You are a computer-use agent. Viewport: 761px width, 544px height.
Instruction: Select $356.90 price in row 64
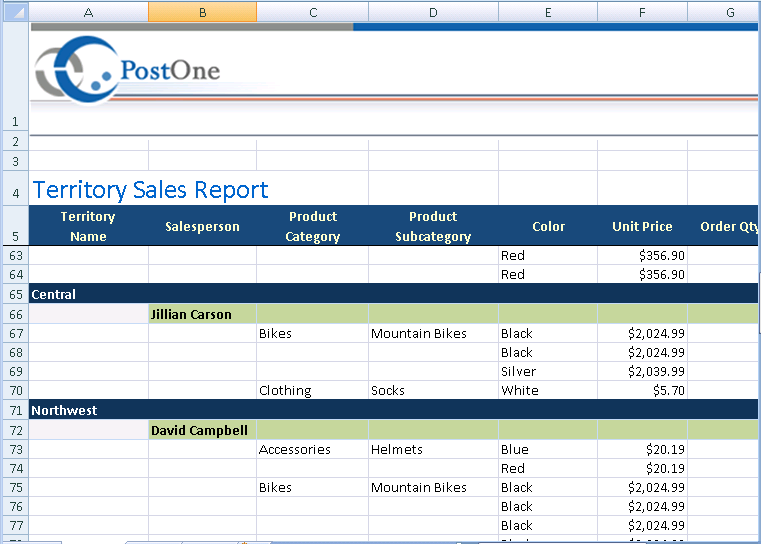pos(642,274)
